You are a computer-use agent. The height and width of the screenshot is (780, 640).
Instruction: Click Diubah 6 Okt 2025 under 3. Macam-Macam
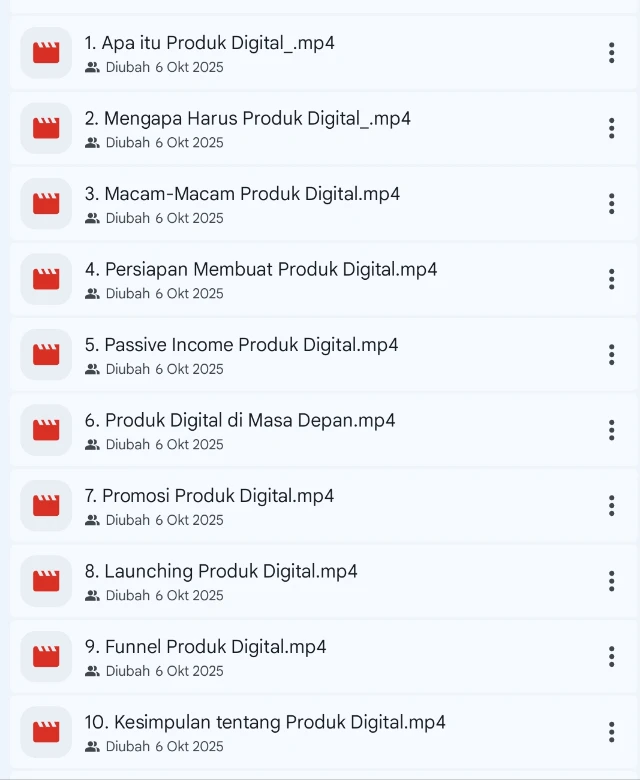point(165,218)
